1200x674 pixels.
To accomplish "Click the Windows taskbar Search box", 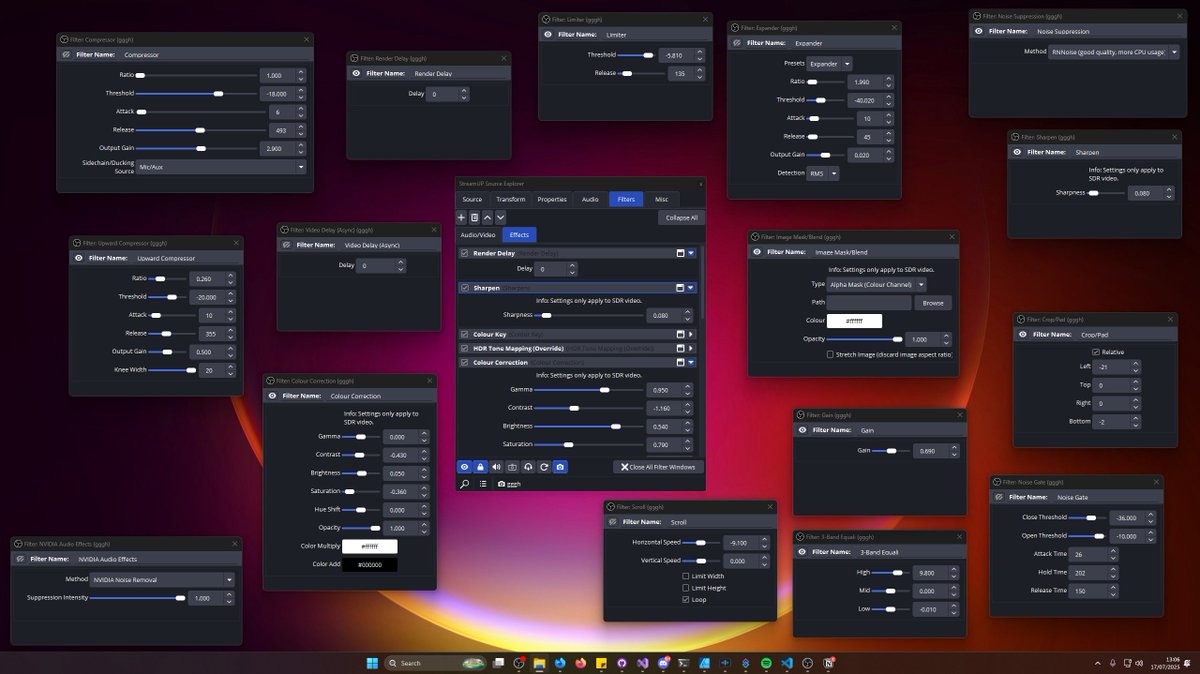I will tap(436, 663).
